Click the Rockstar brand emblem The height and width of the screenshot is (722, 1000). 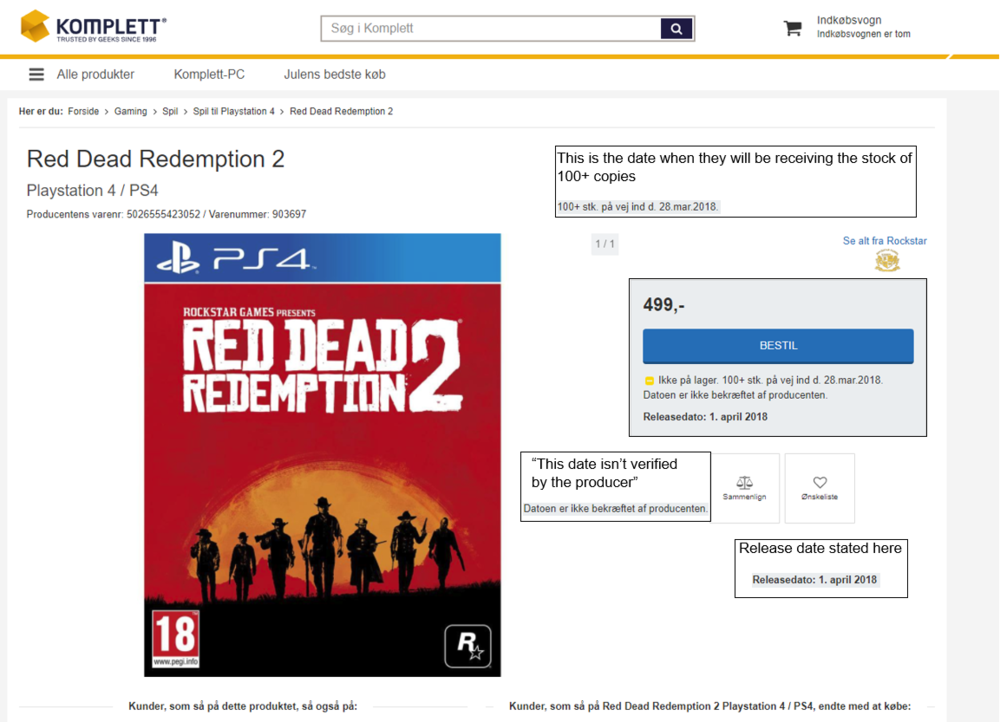pos(887,260)
